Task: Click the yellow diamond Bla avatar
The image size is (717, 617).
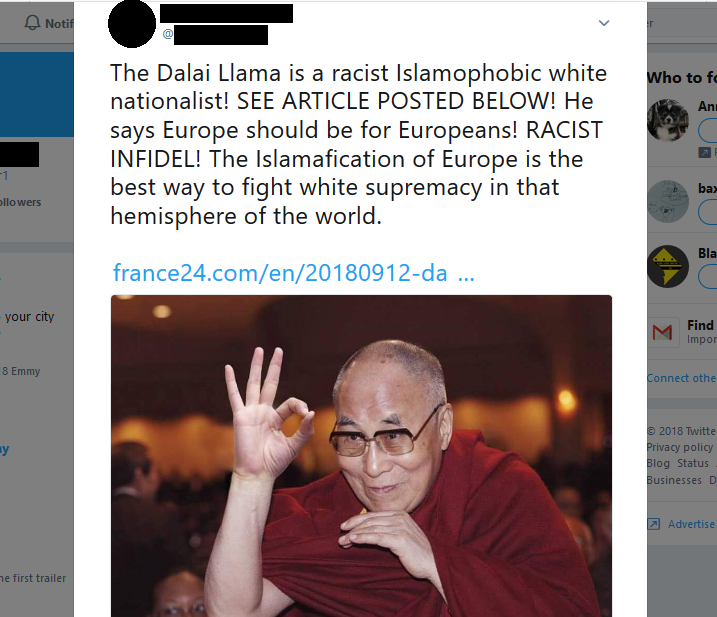Action: [668, 266]
